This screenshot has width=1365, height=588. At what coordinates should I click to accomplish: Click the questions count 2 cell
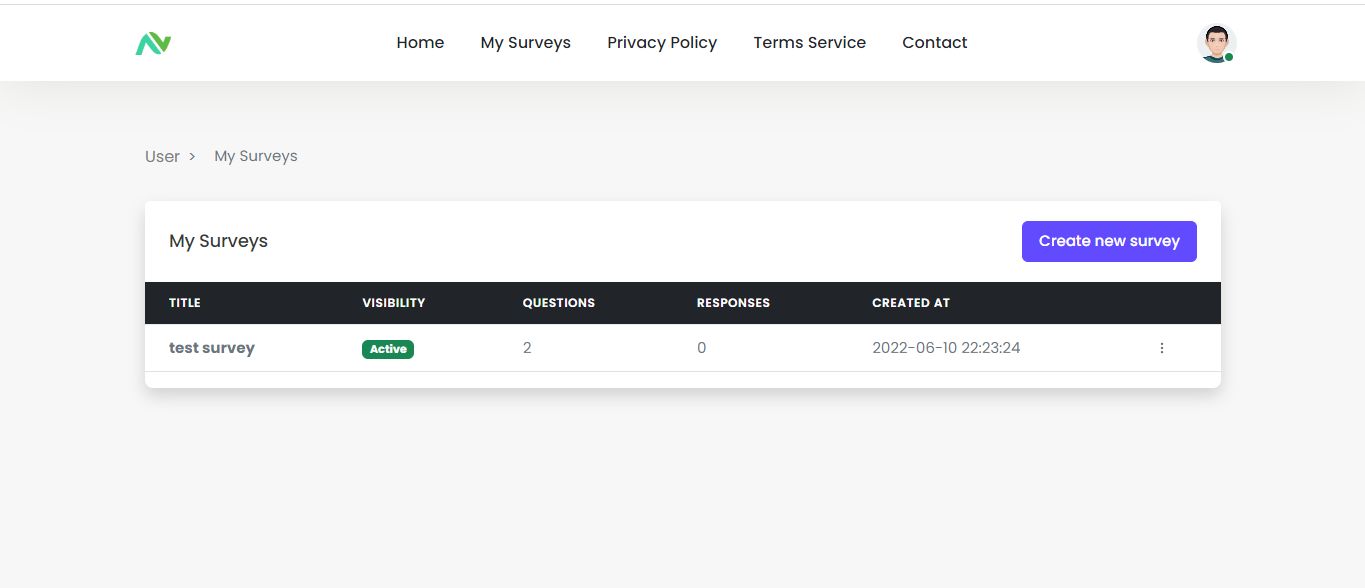pyautogui.click(x=527, y=348)
